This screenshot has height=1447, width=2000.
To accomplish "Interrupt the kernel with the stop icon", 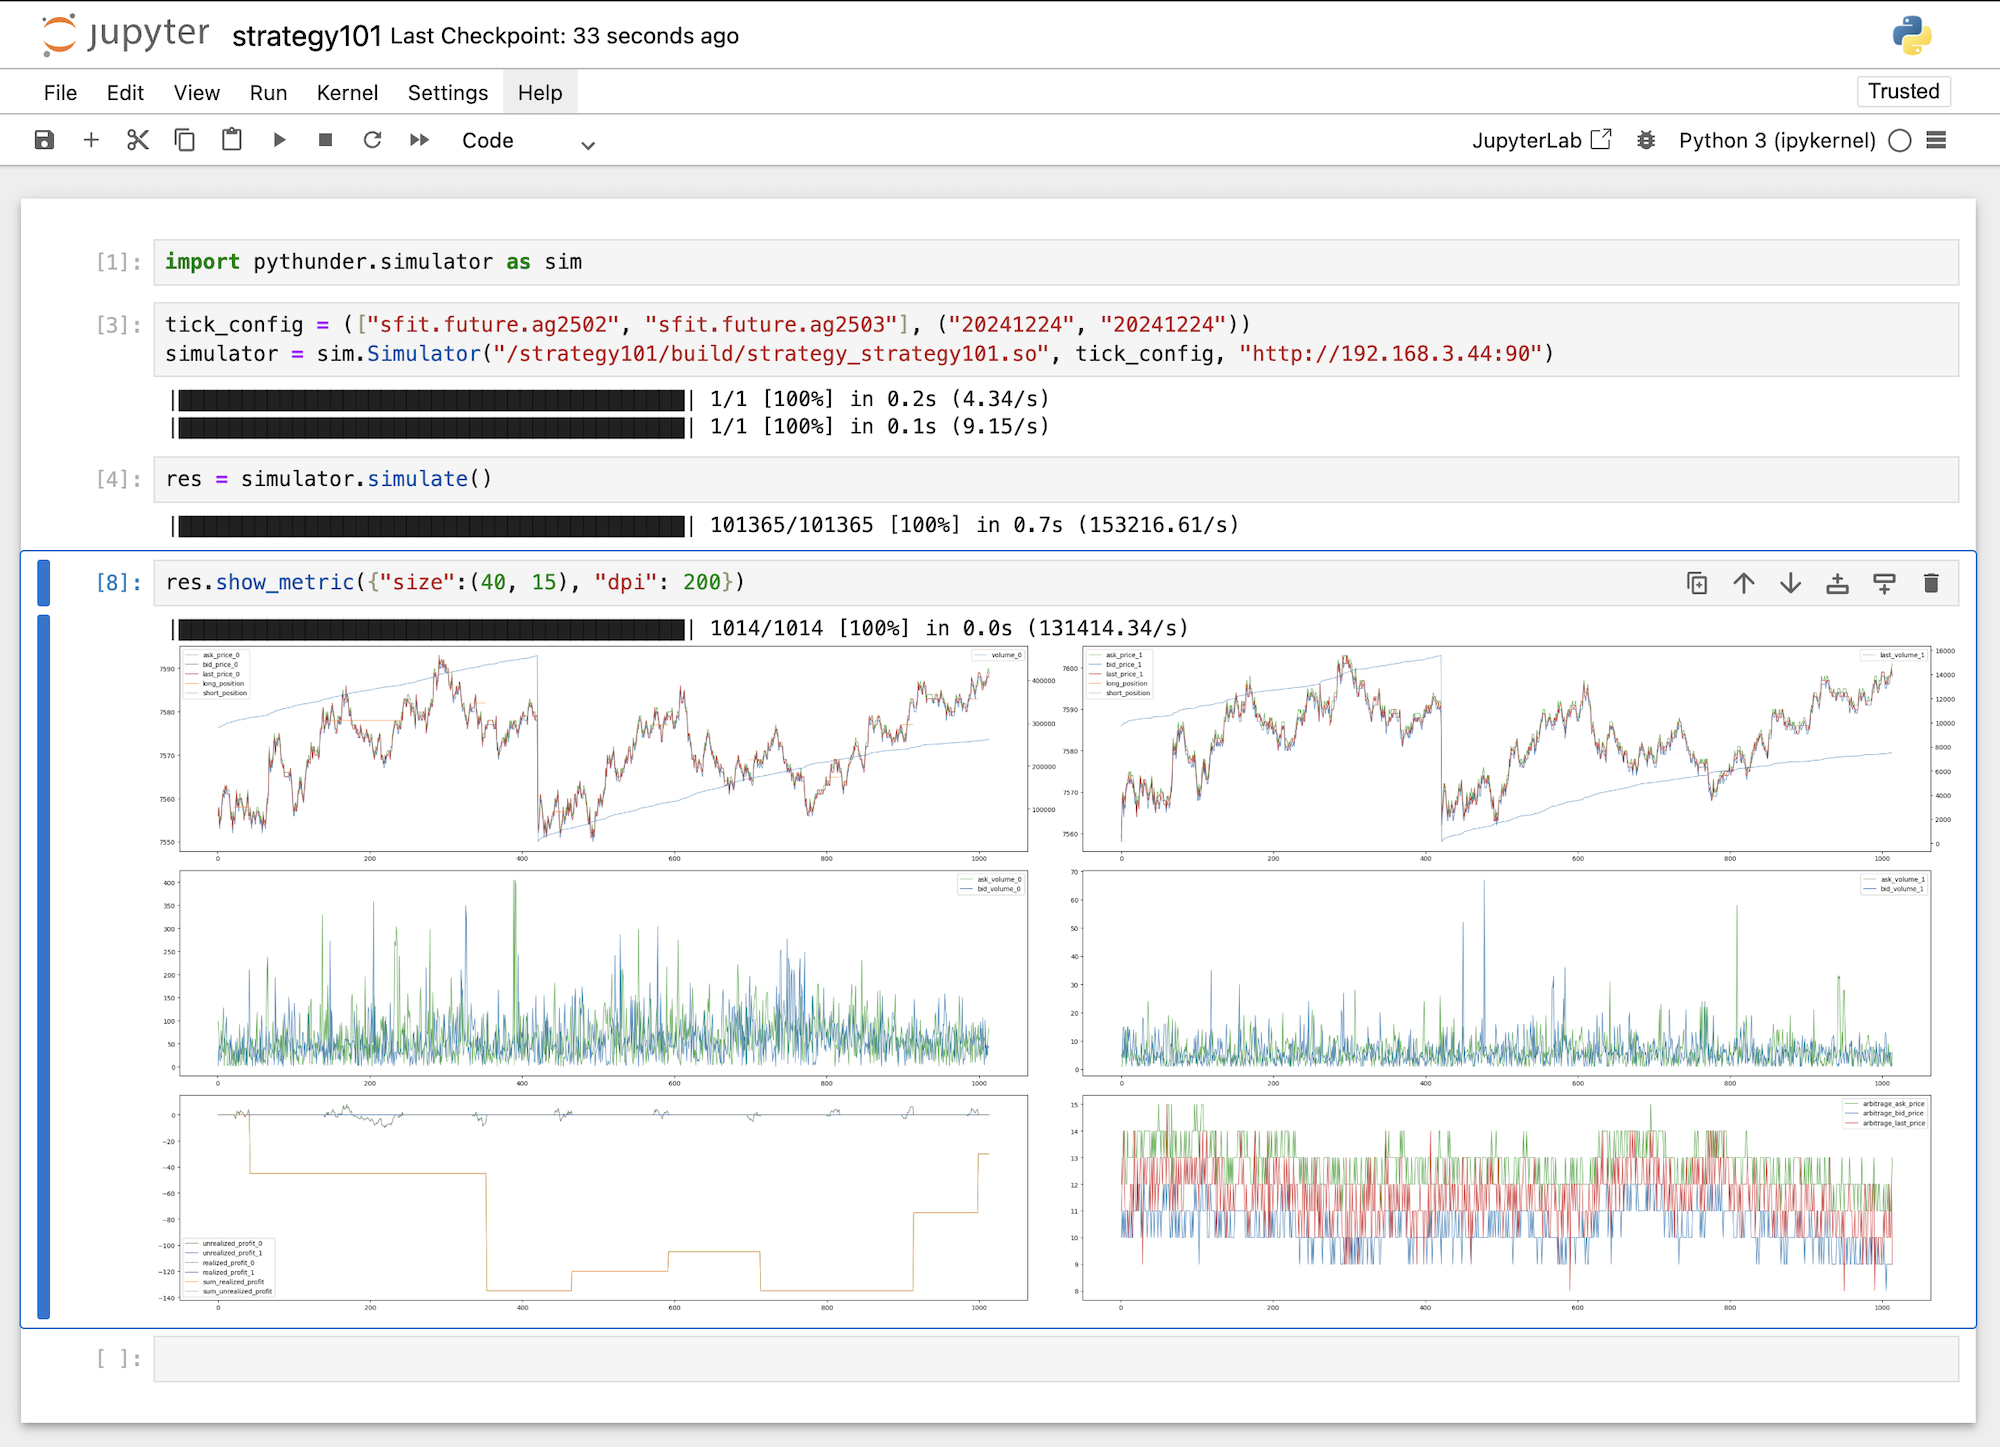I will pyautogui.click(x=326, y=140).
